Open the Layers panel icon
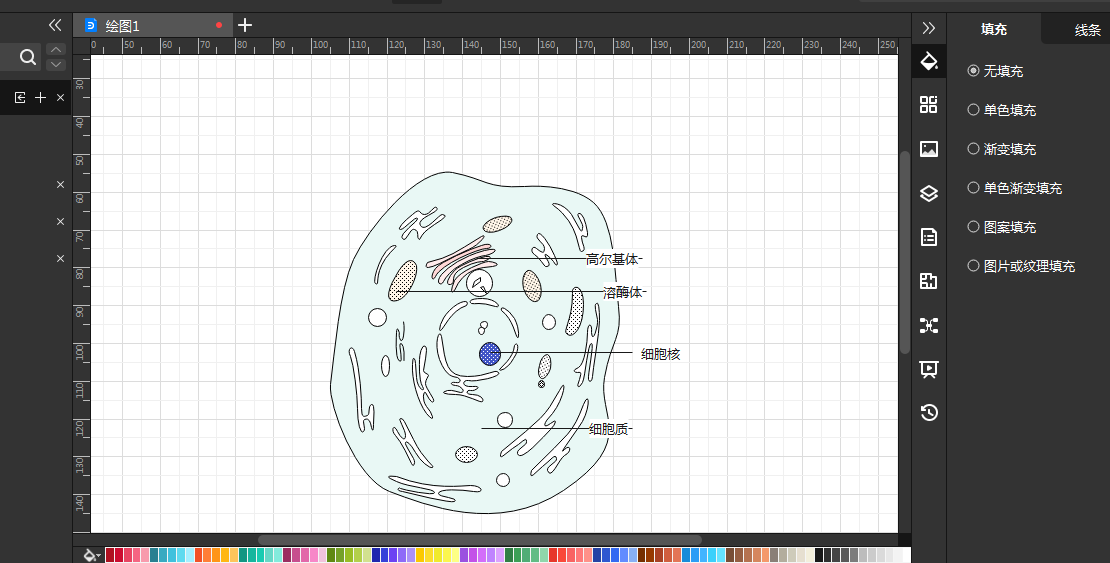The height and width of the screenshot is (563, 1110). click(x=929, y=193)
